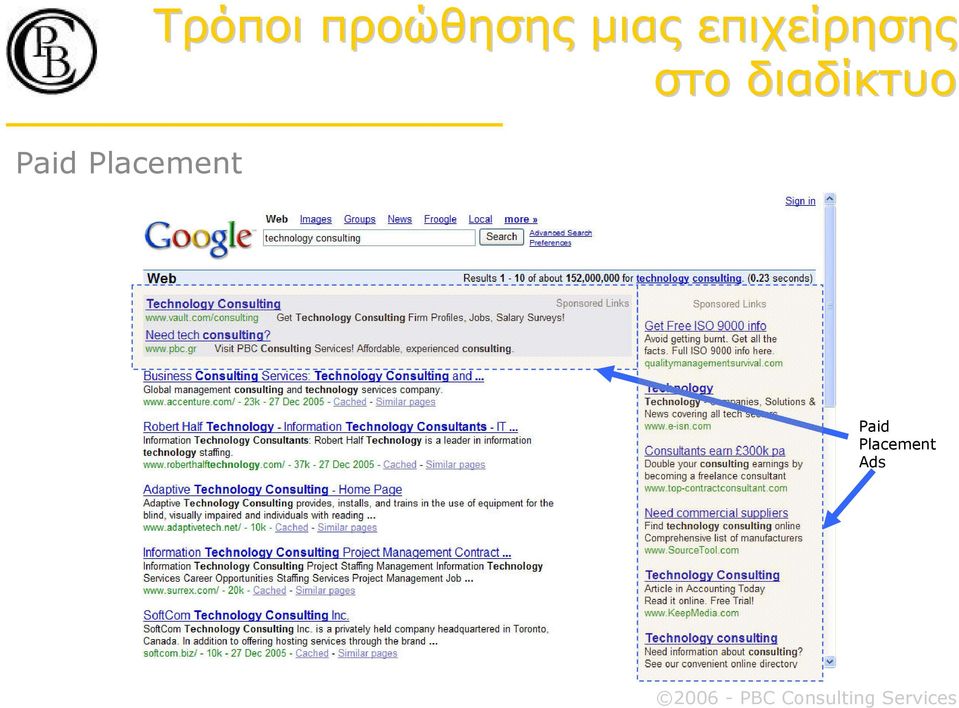Screen dimensions: 959x708
Task: Click Similar pages for adaptivetech.net result
Action: (347, 527)
